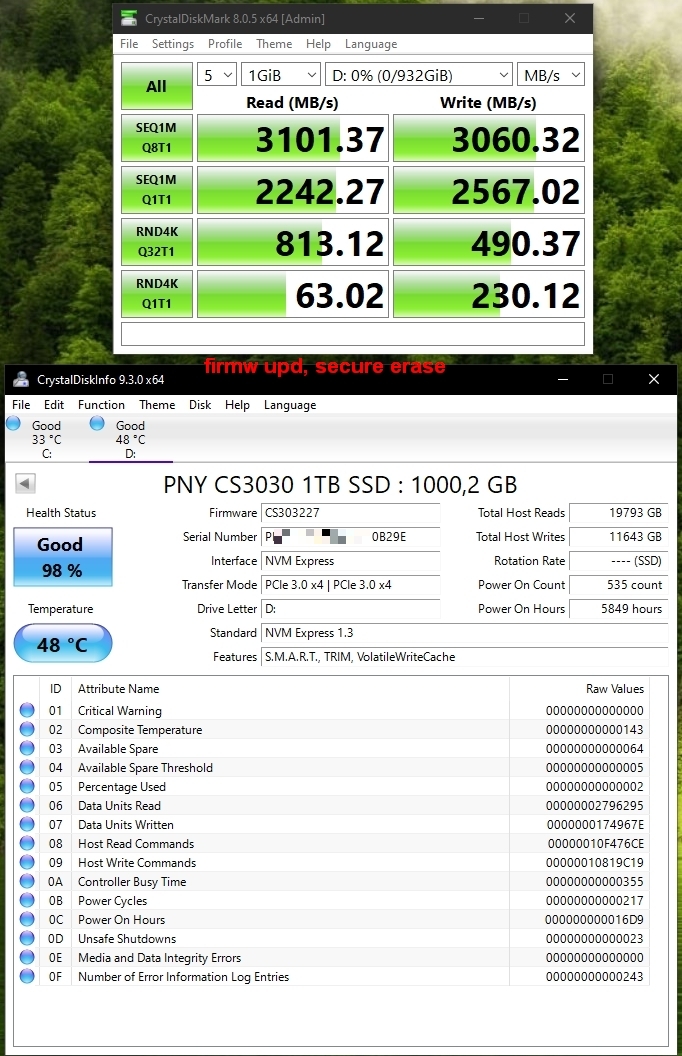Open CrystalDiskMark Settings menu
Screen dimensions: 682x1056
click(172, 44)
